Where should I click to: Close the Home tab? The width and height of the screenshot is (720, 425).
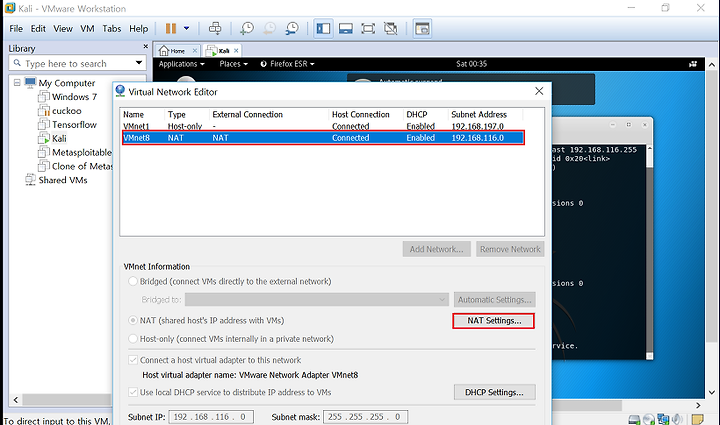195,50
